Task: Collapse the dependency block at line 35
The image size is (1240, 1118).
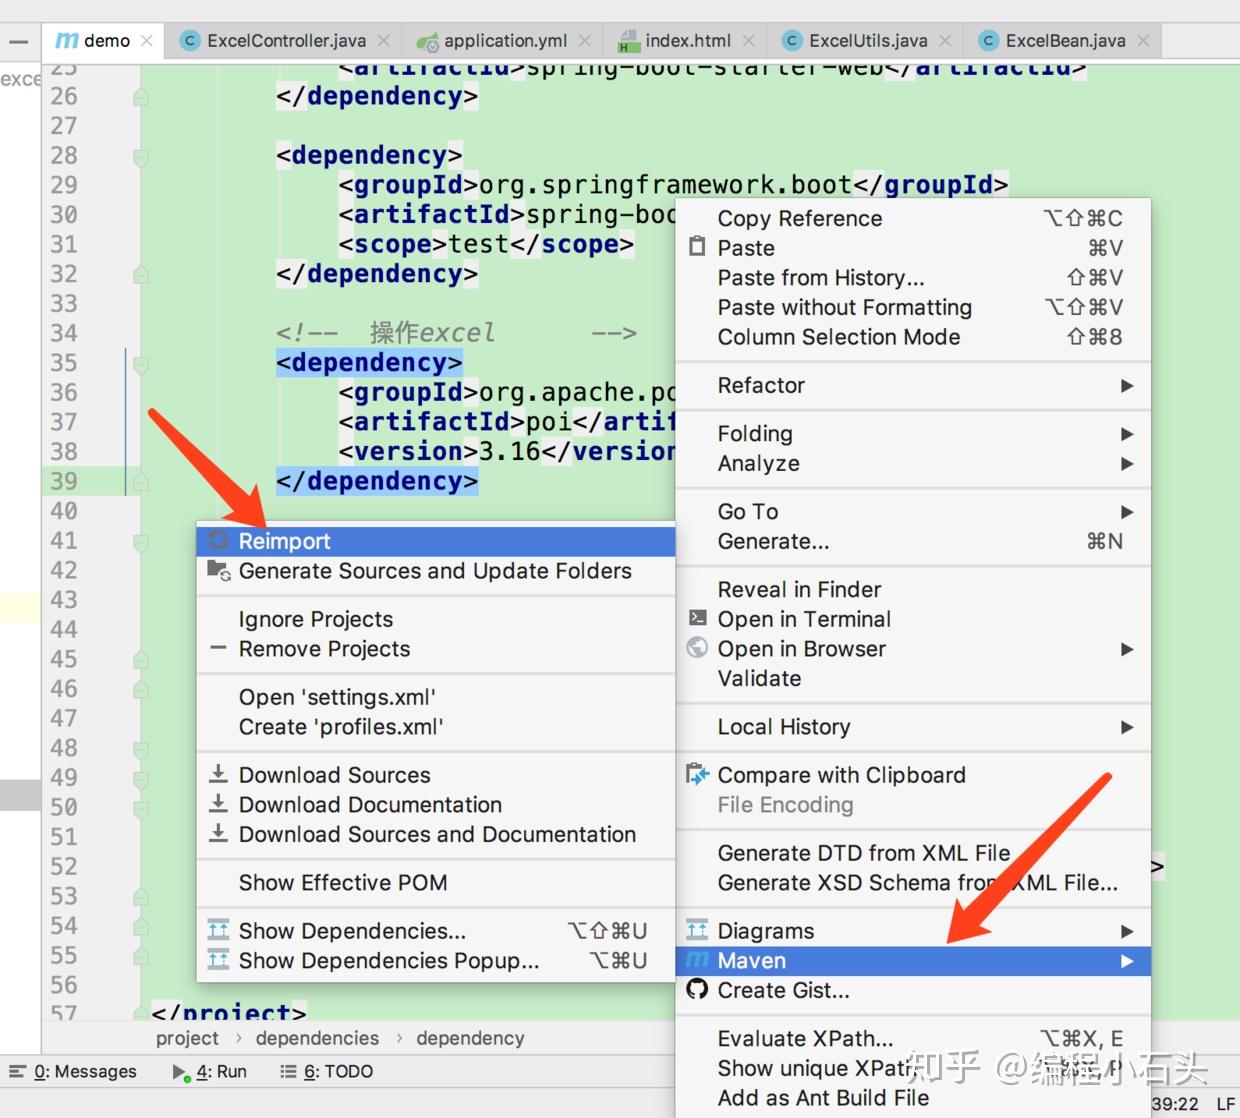Action: (141, 363)
